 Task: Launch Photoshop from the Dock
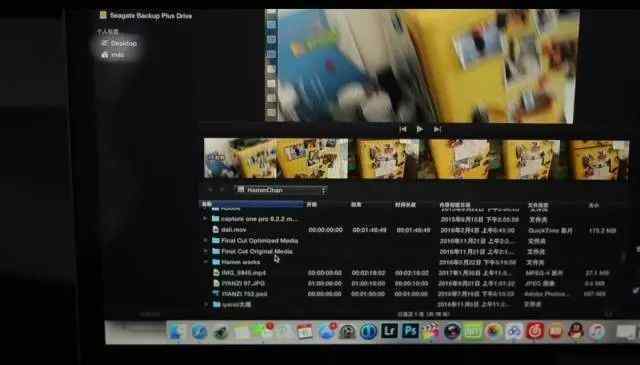pyautogui.click(x=410, y=331)
